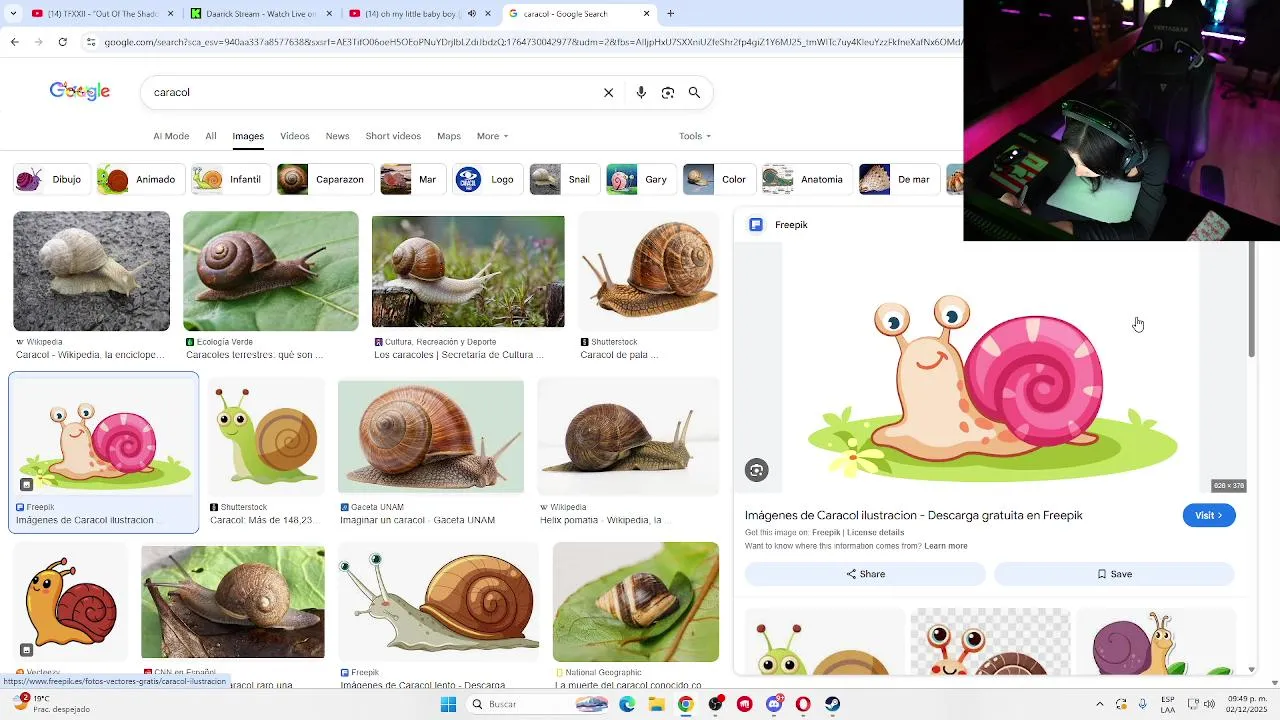Open the Shutterstock green cartoon snail thumbnail
Screen dimensions: 1280x720
(266, 436)
